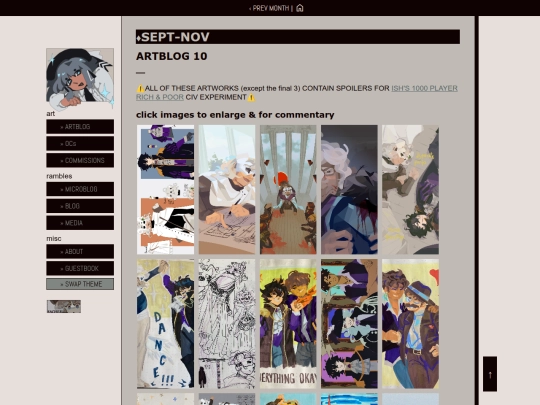Enlarge the DANCE!!! artwork thumbnail
The width and height of the screenshot is (540, 405).
[x=165, y=324]
